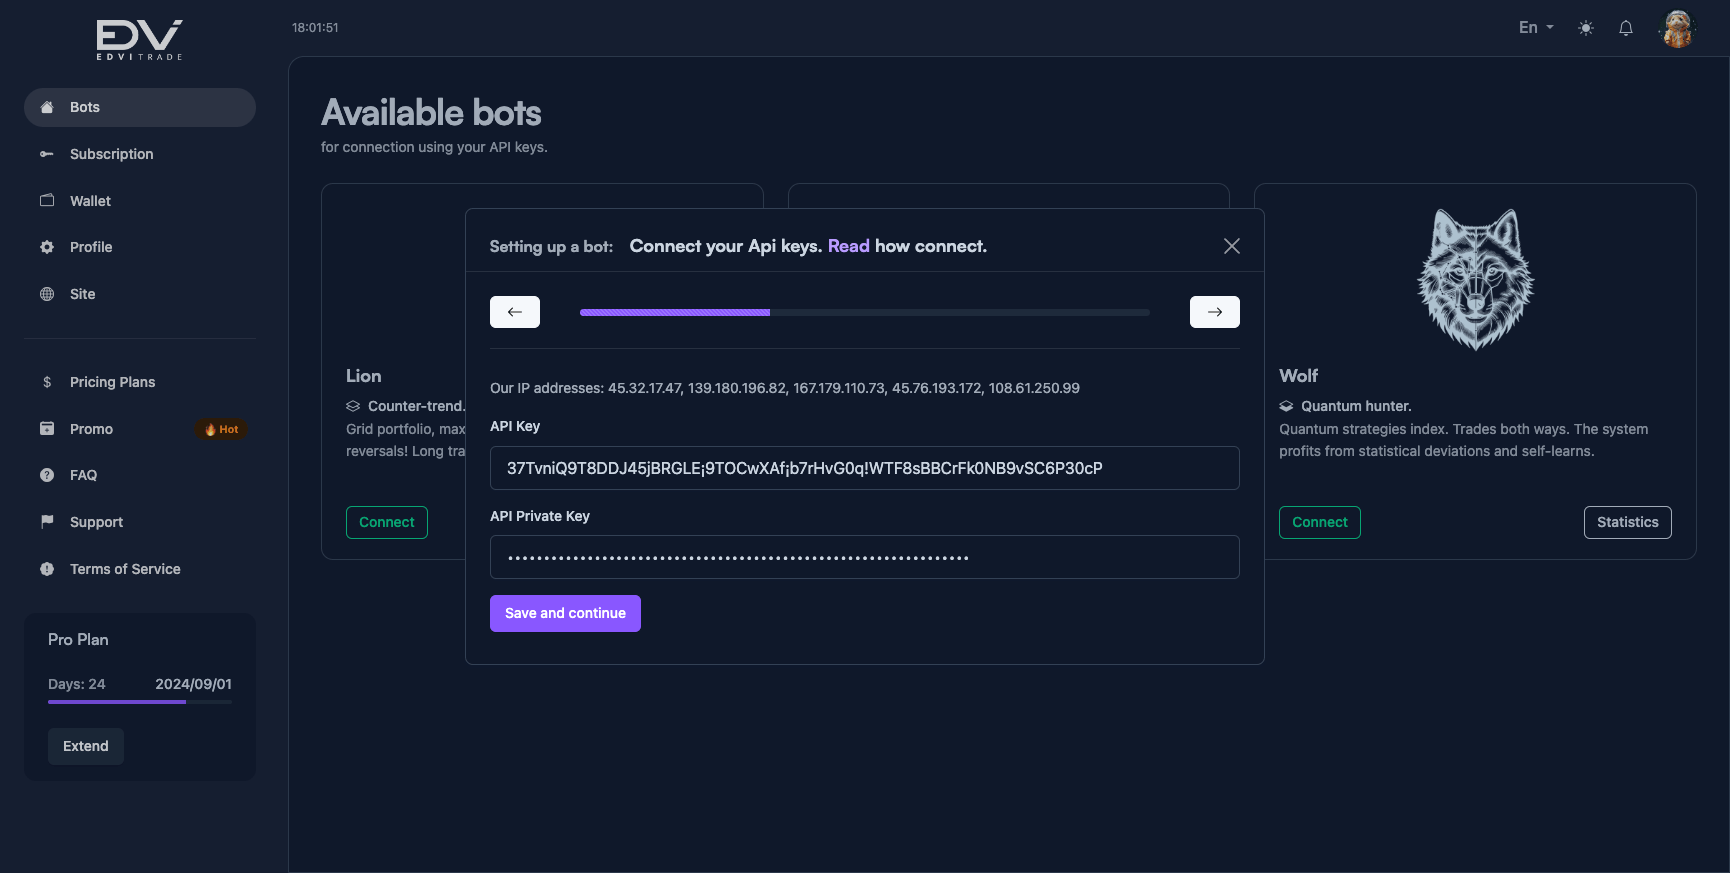Click the Pro Plan days progress bar

[x=140, y=702]
